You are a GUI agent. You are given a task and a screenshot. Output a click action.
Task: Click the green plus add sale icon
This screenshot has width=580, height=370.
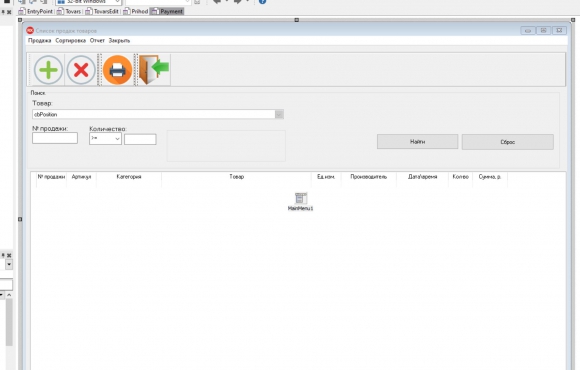[x=48, y=70]
